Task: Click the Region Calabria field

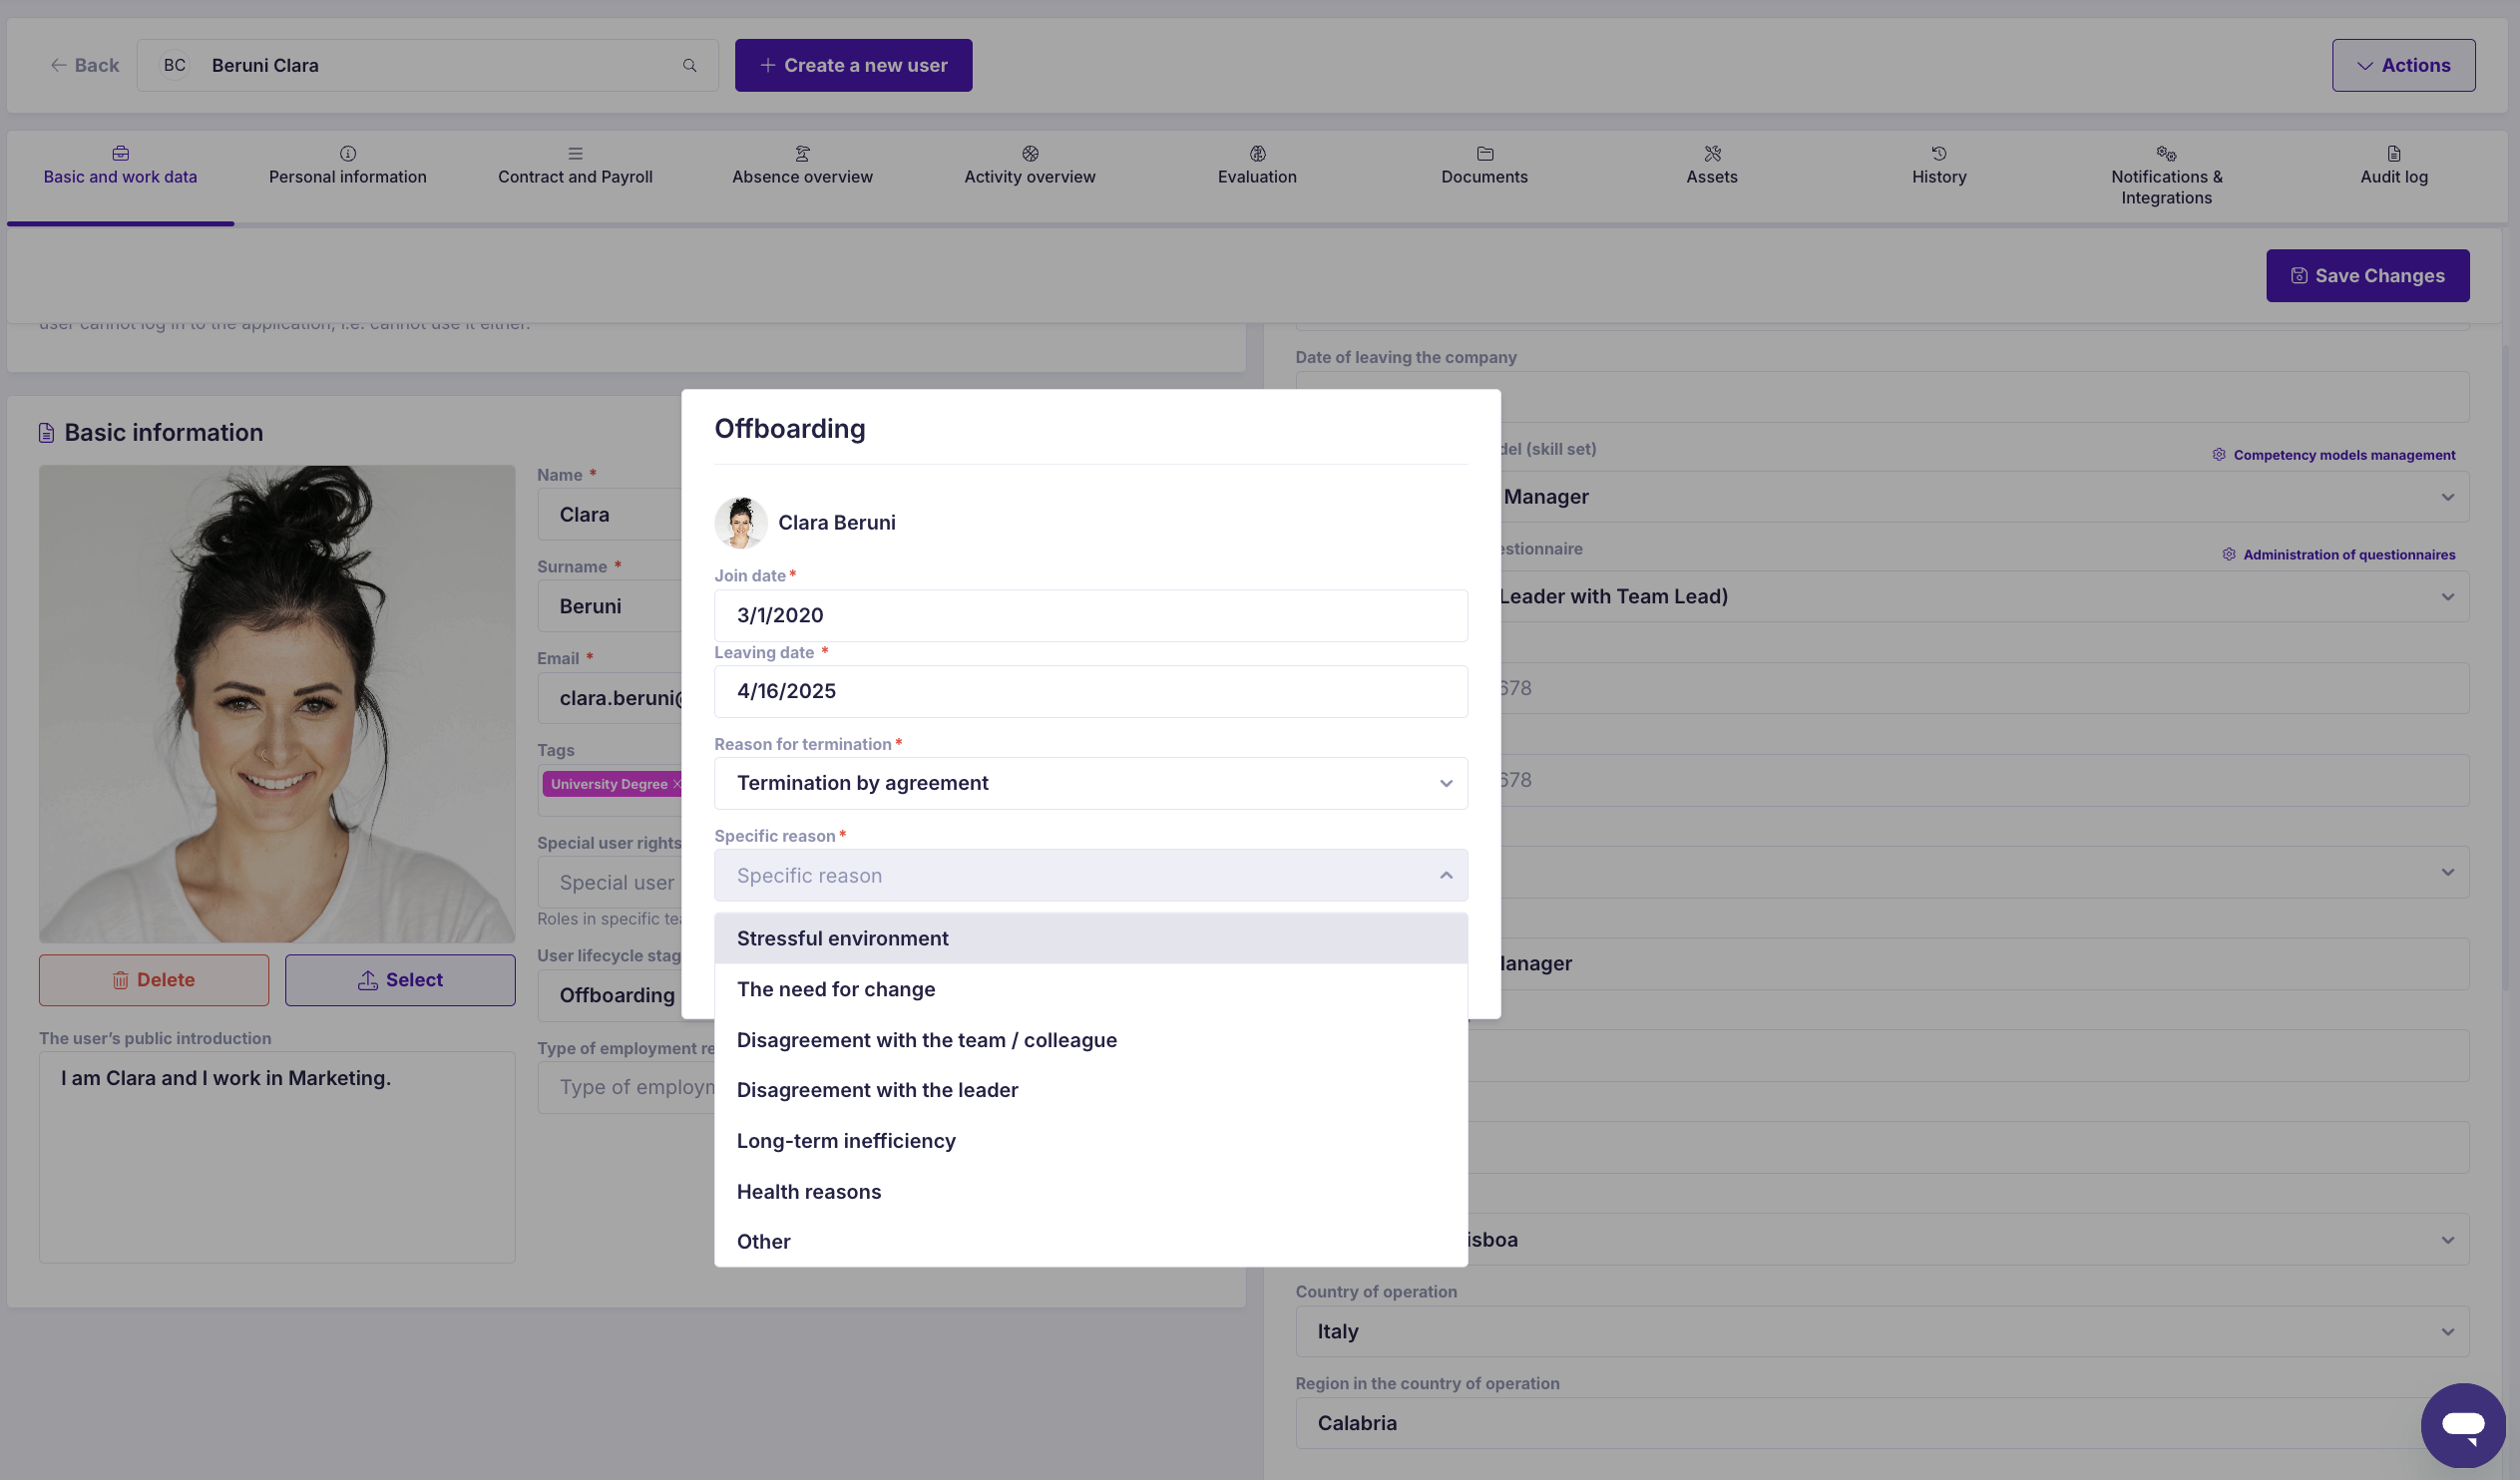Action: pos(1882,1423)
